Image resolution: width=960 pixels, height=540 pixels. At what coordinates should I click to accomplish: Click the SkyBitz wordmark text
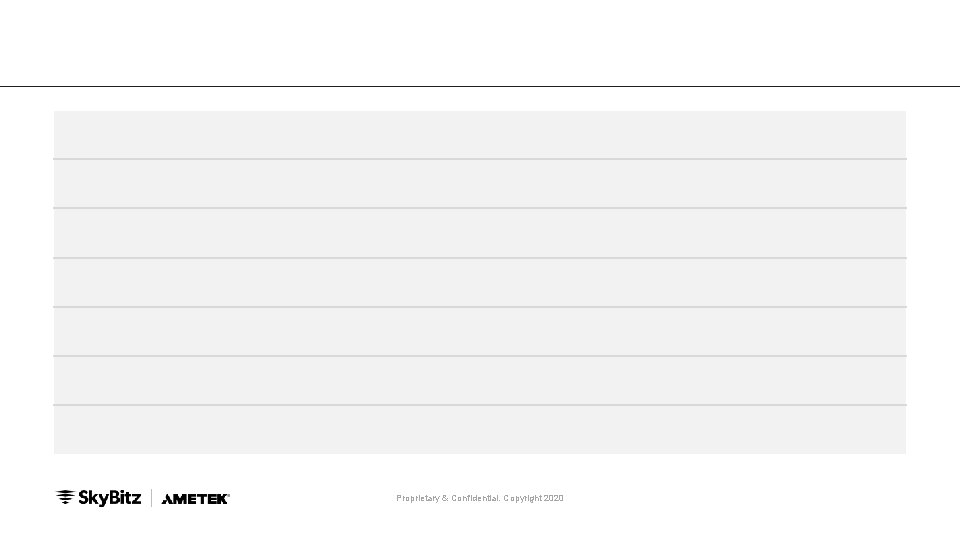(110, 498)
